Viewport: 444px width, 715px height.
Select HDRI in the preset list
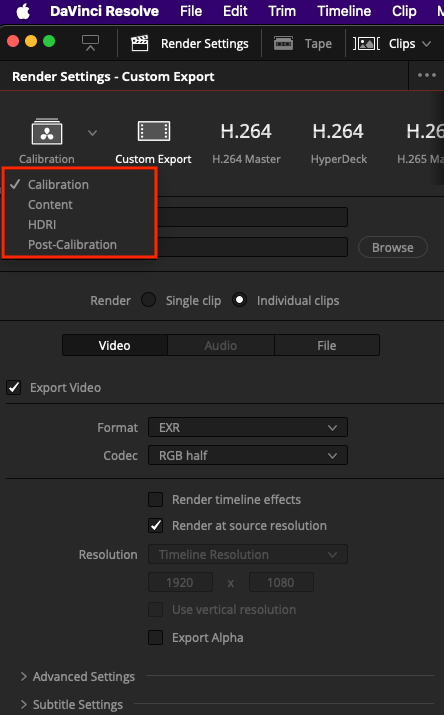click(x=42, y=225)
